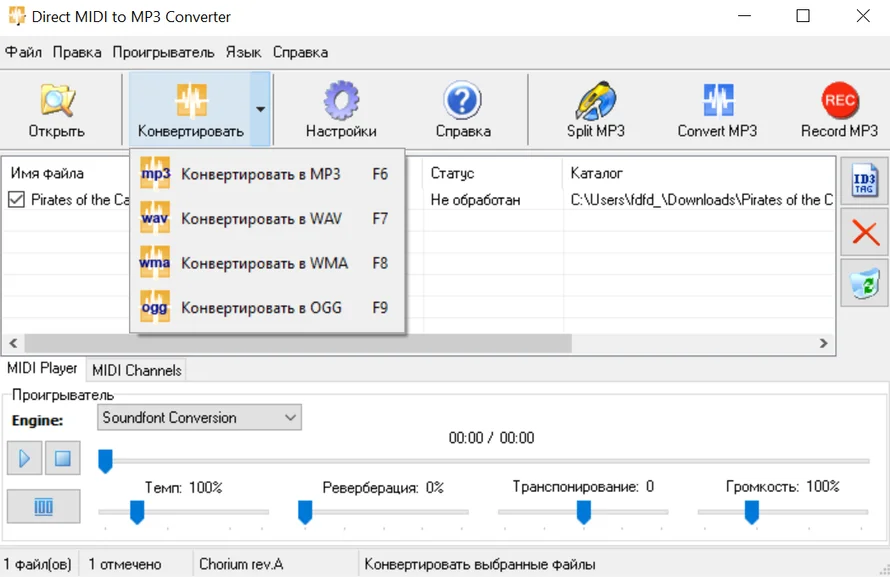Stop playback with the square stop button
Viewport: 890px width, 577px height.
coord(62,458)
